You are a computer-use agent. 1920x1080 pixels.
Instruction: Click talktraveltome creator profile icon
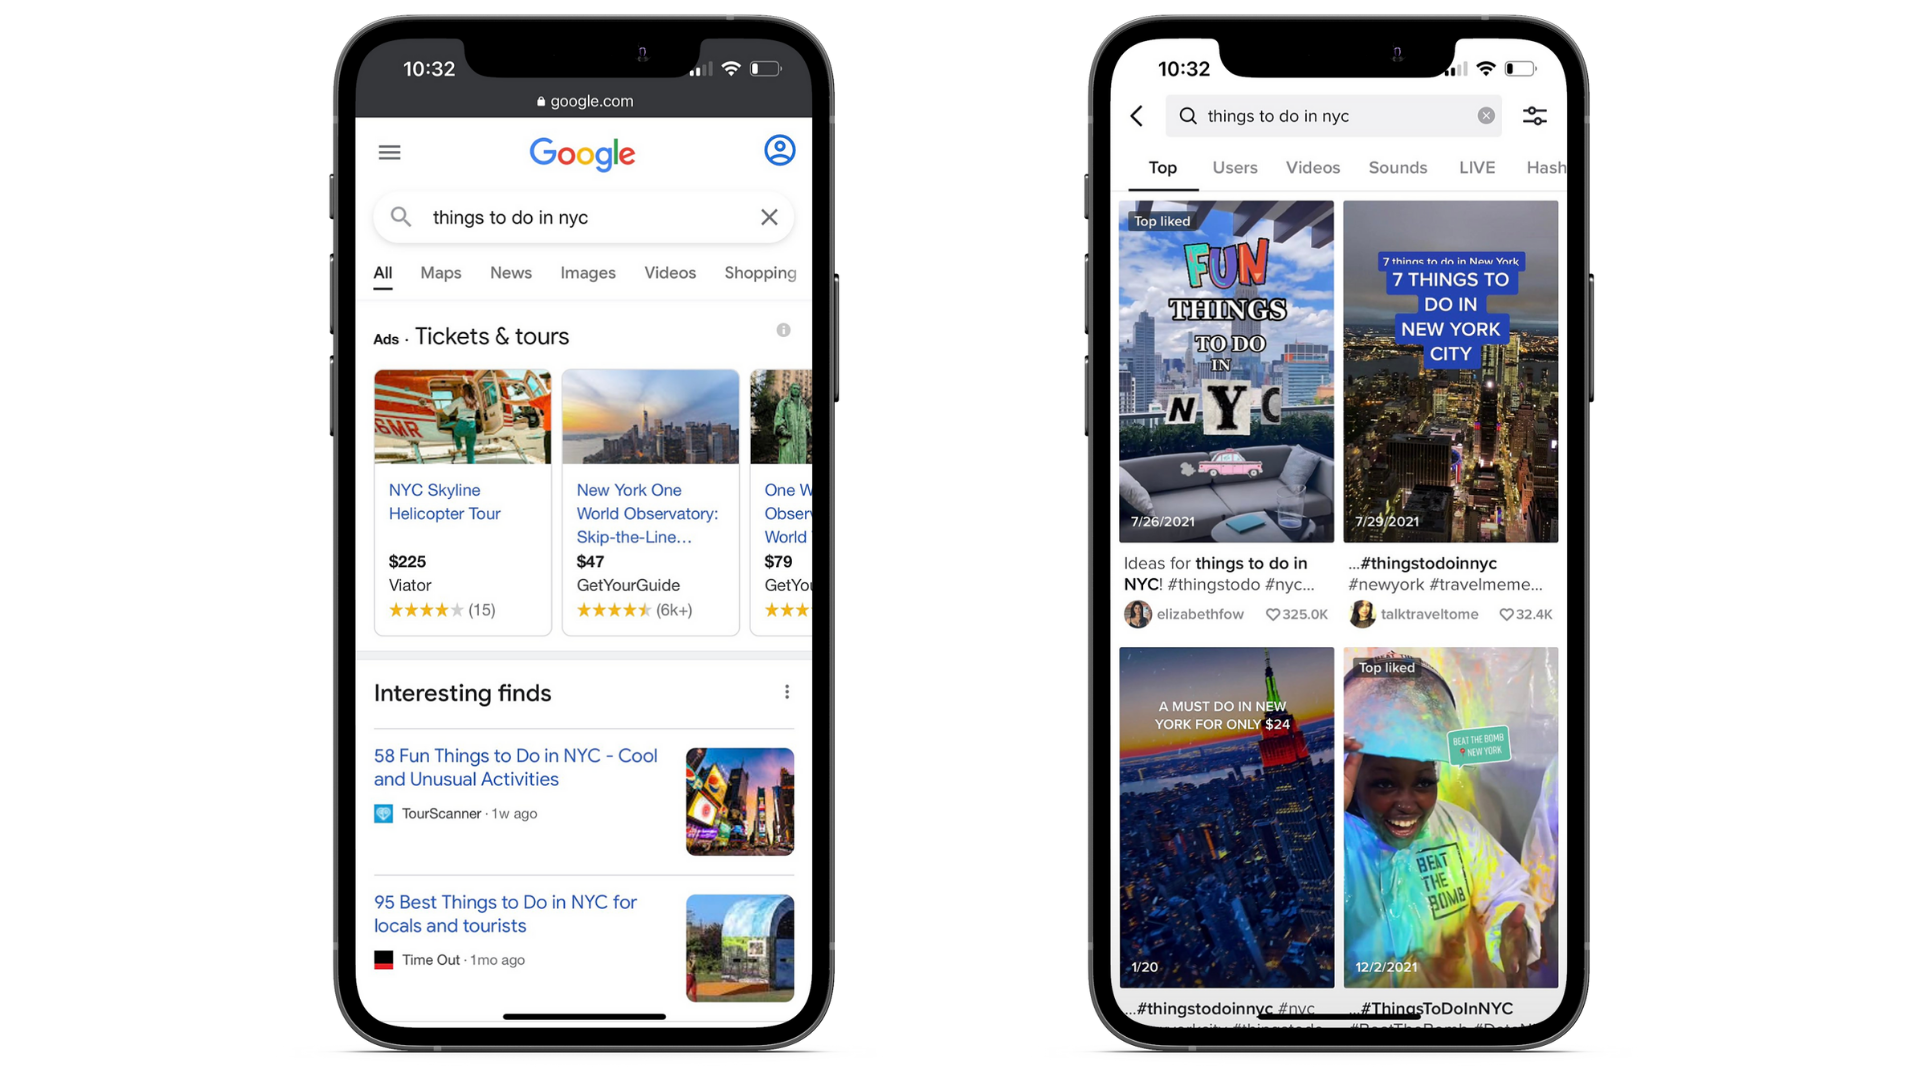pos(1358,613)
